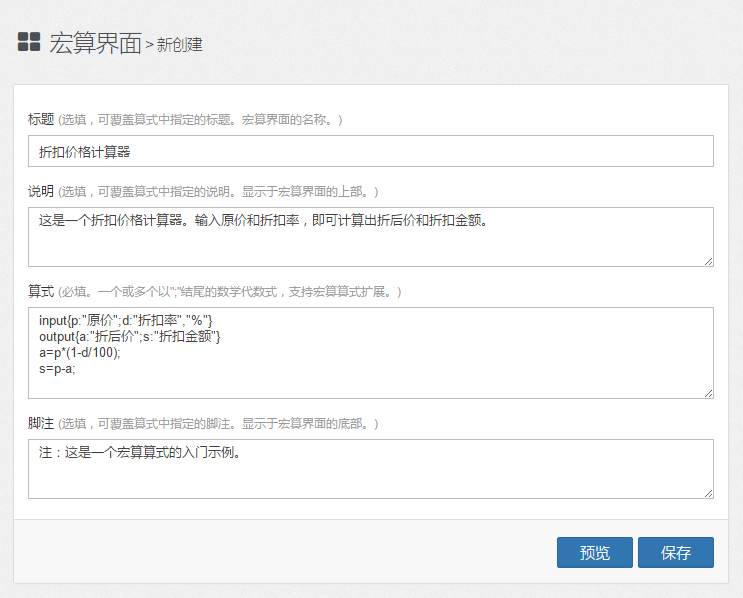Grab the 说明 textarea resize handle

coord(708,262)
